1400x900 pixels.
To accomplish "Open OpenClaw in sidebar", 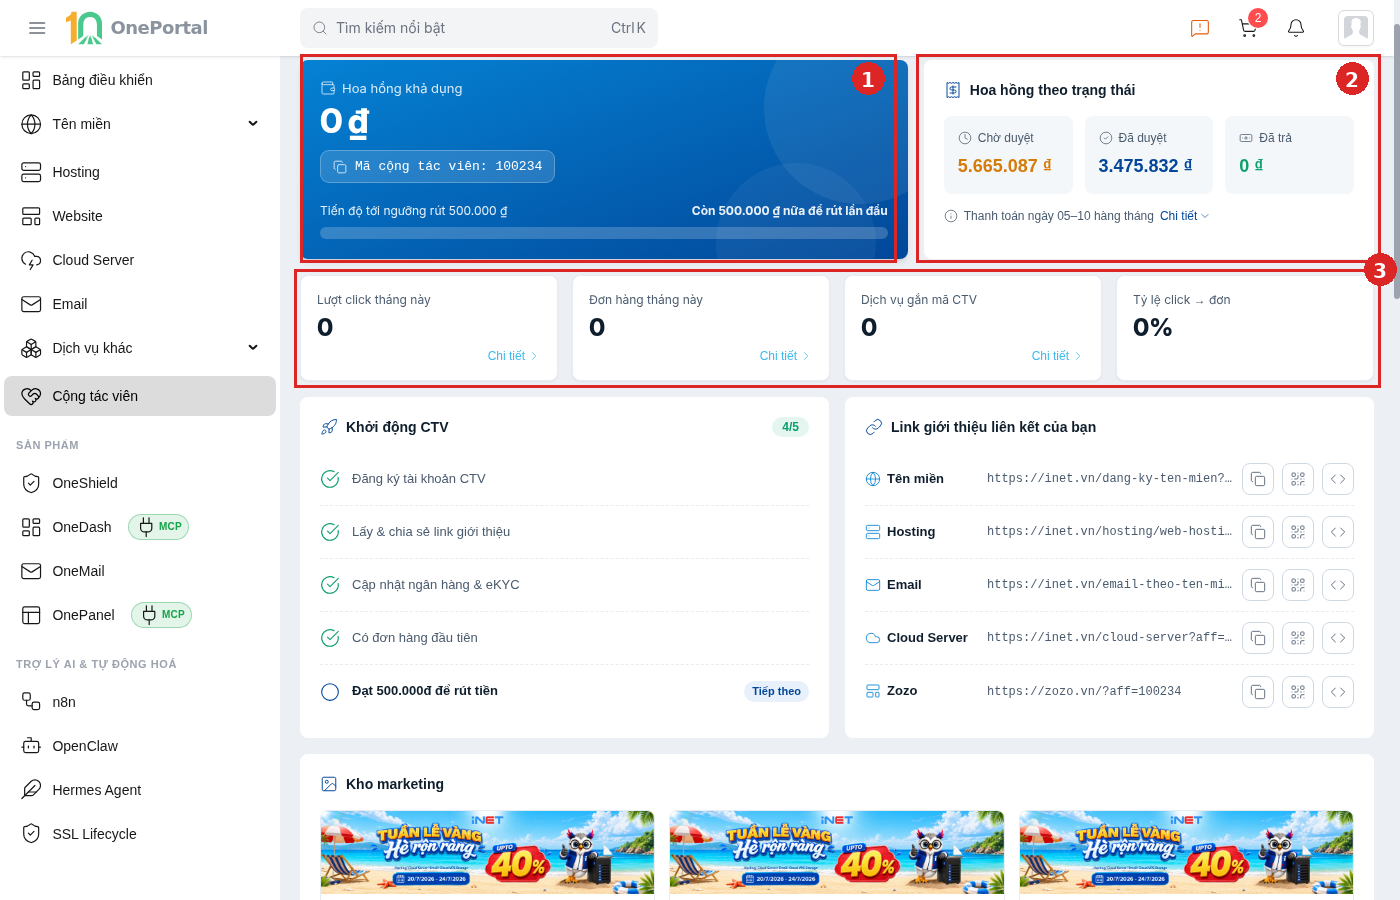I will pyautogui.click(x=140, y=746).
